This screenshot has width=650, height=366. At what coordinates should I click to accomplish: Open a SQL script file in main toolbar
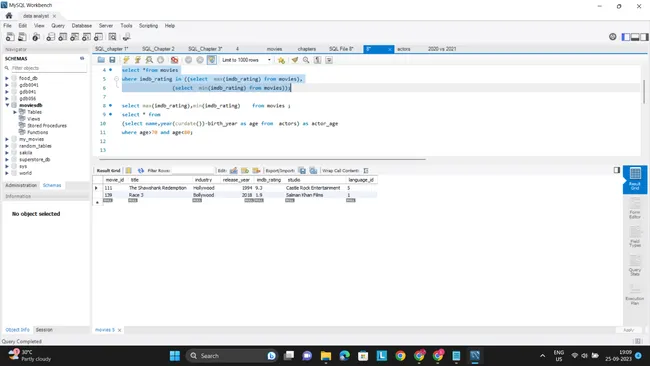click(22, 37)
